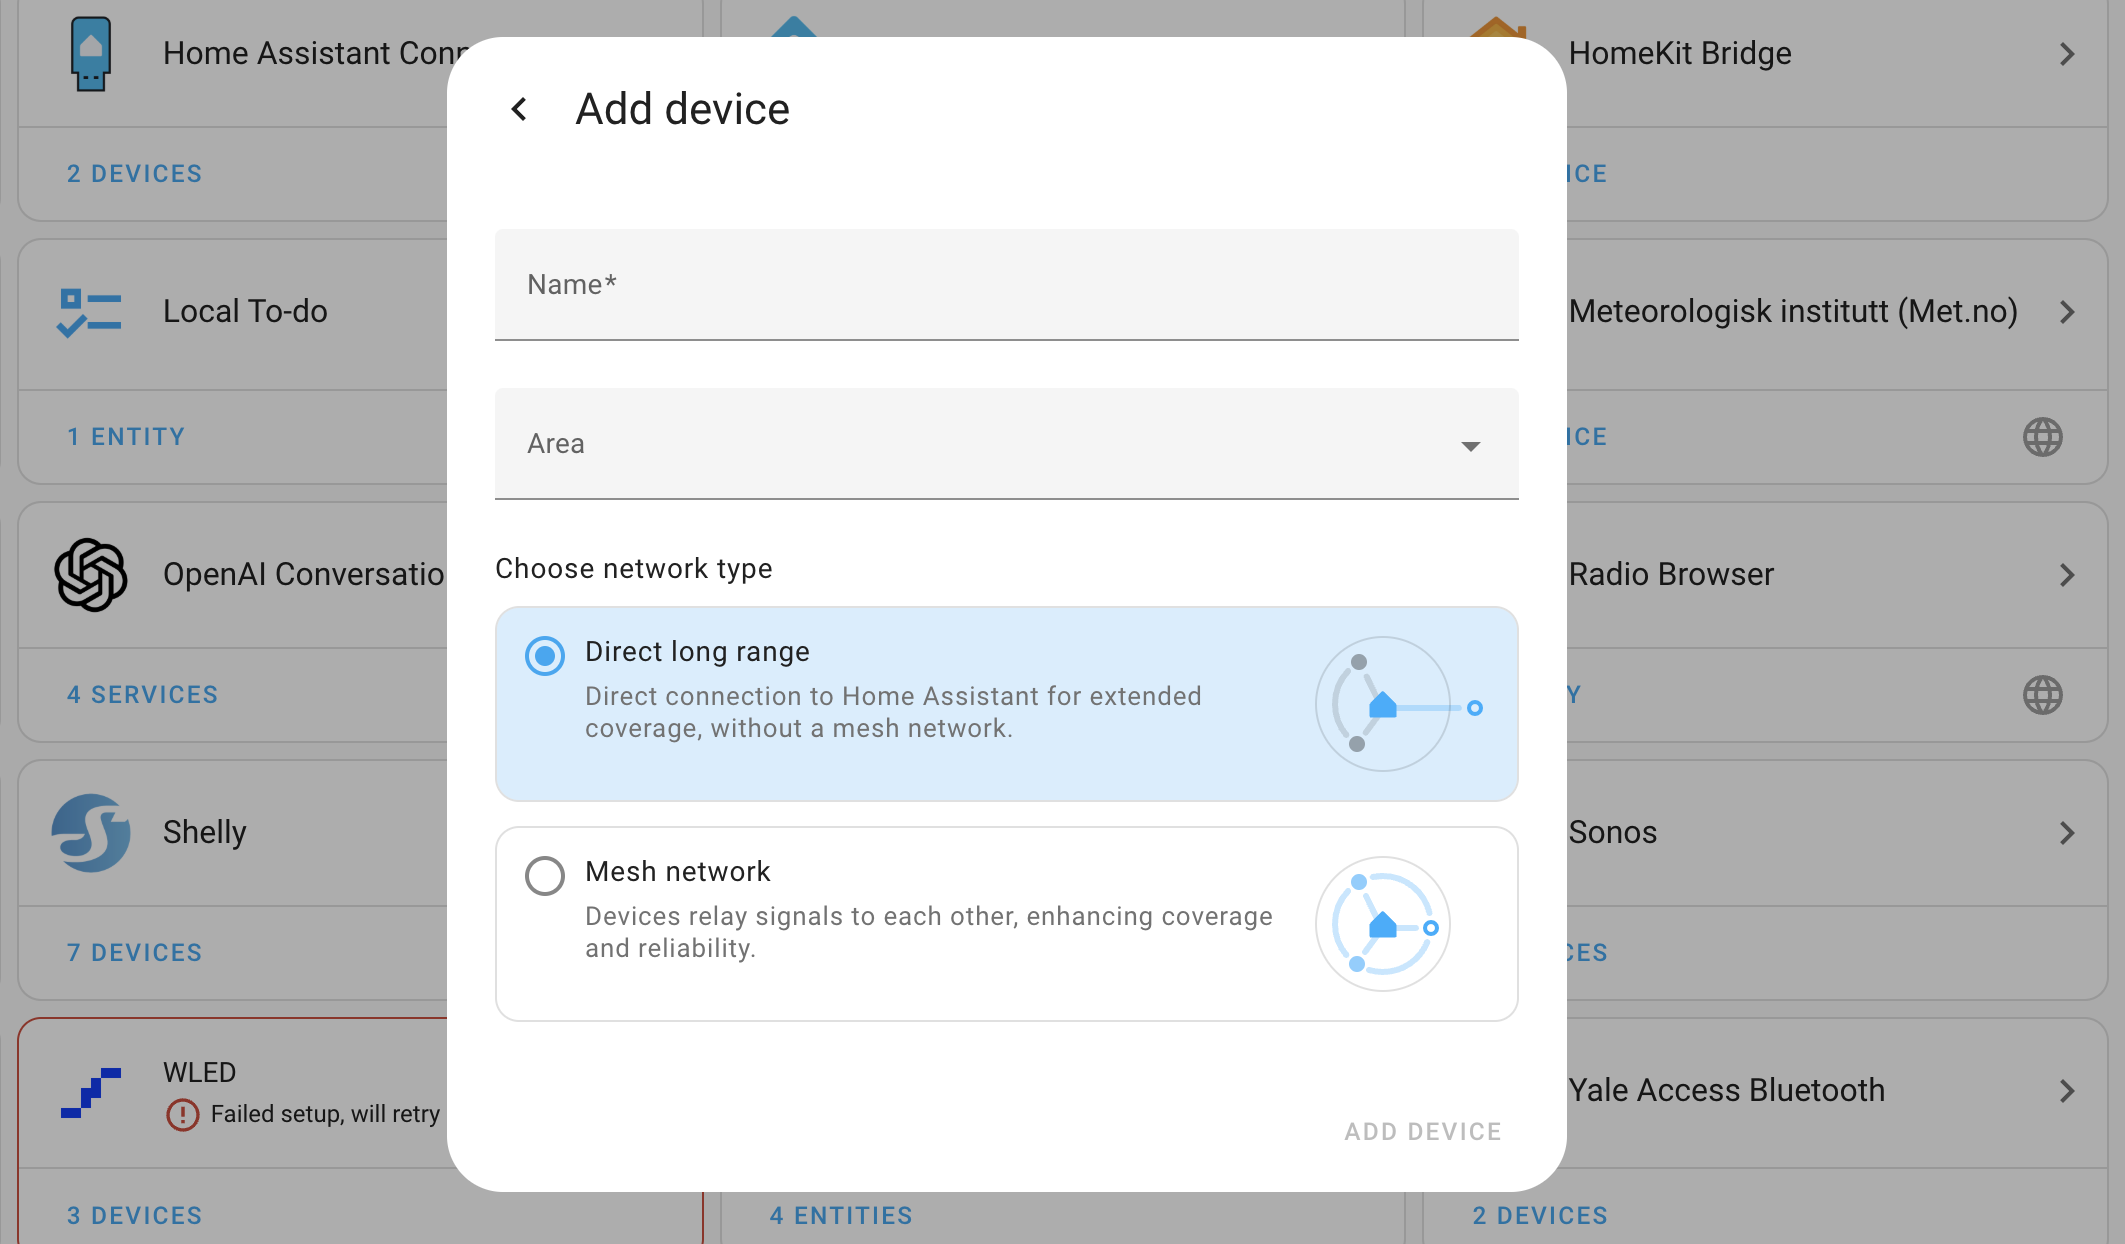Open the 7 DEVICES link under Shelly
Image resolution: width=2125 pixels, height=1244 pixels.
pos(134,952)
